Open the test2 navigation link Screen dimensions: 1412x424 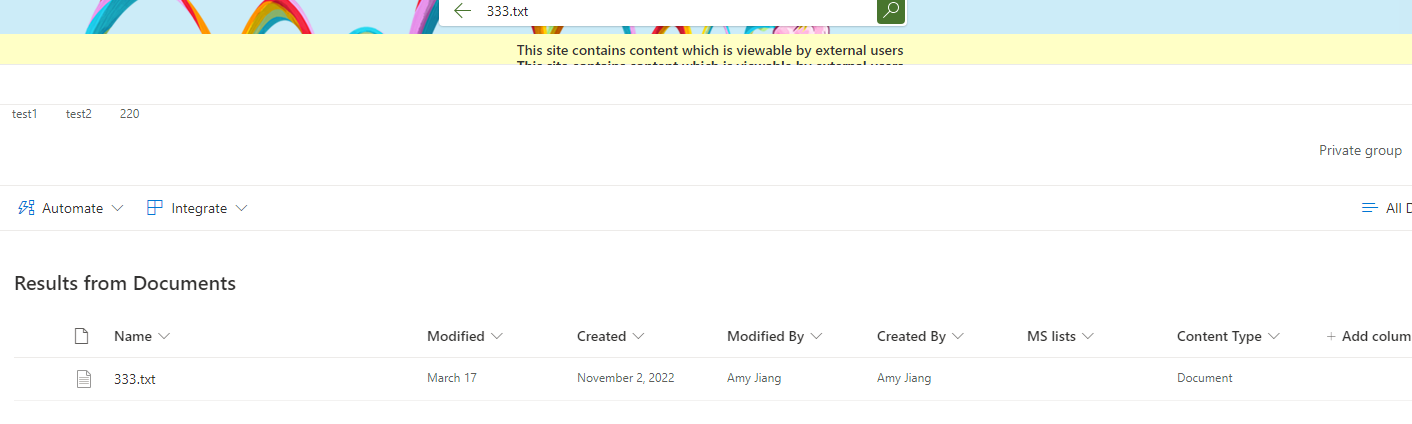tap(79, 114)
